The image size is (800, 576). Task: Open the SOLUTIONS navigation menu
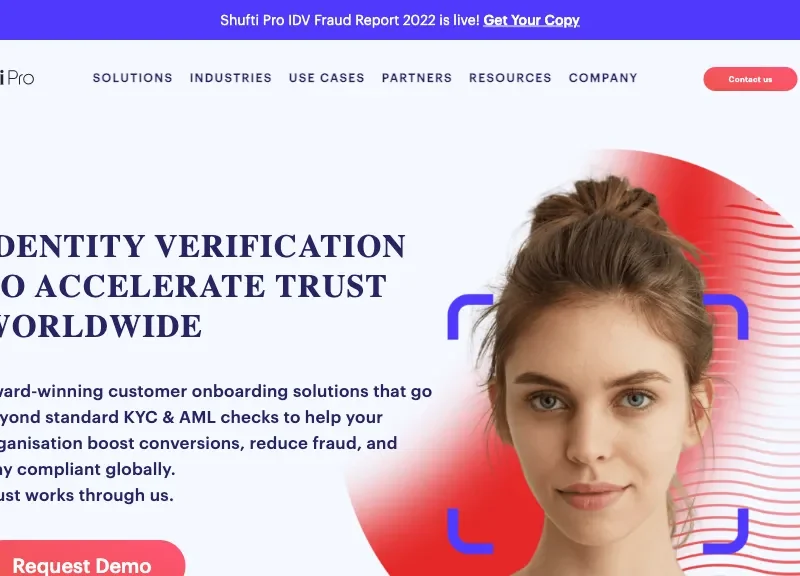(133, 78)
